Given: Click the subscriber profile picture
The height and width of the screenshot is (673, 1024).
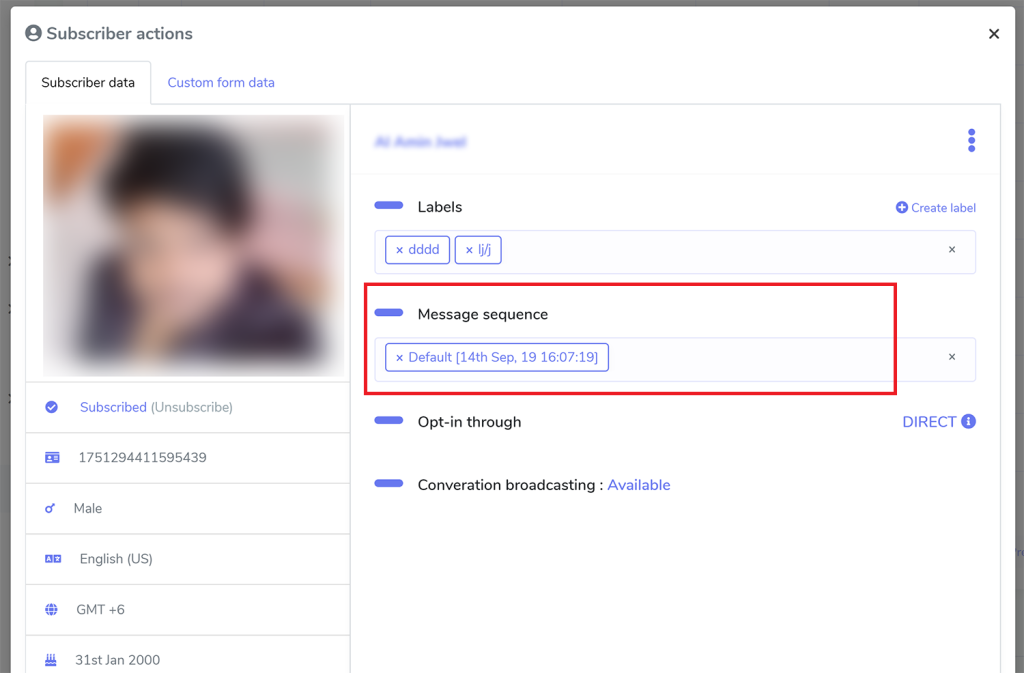Looking at the screenshot, I should coord(193,245).
